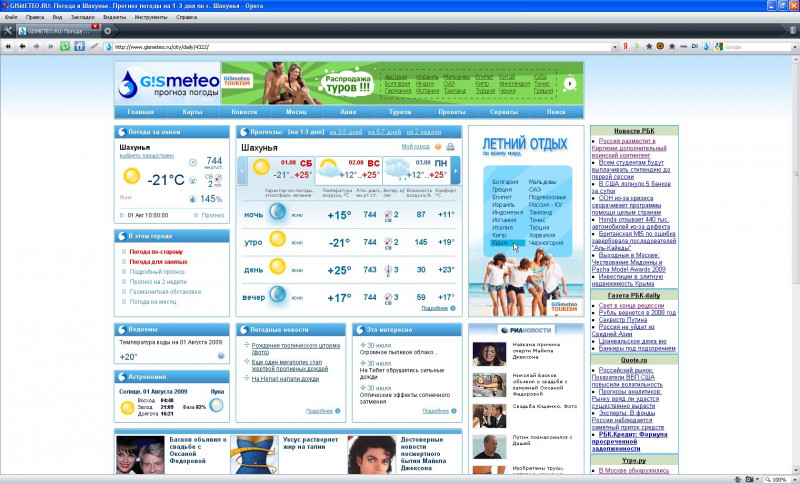Open the Виджеты menu

(x=114, y=17)
